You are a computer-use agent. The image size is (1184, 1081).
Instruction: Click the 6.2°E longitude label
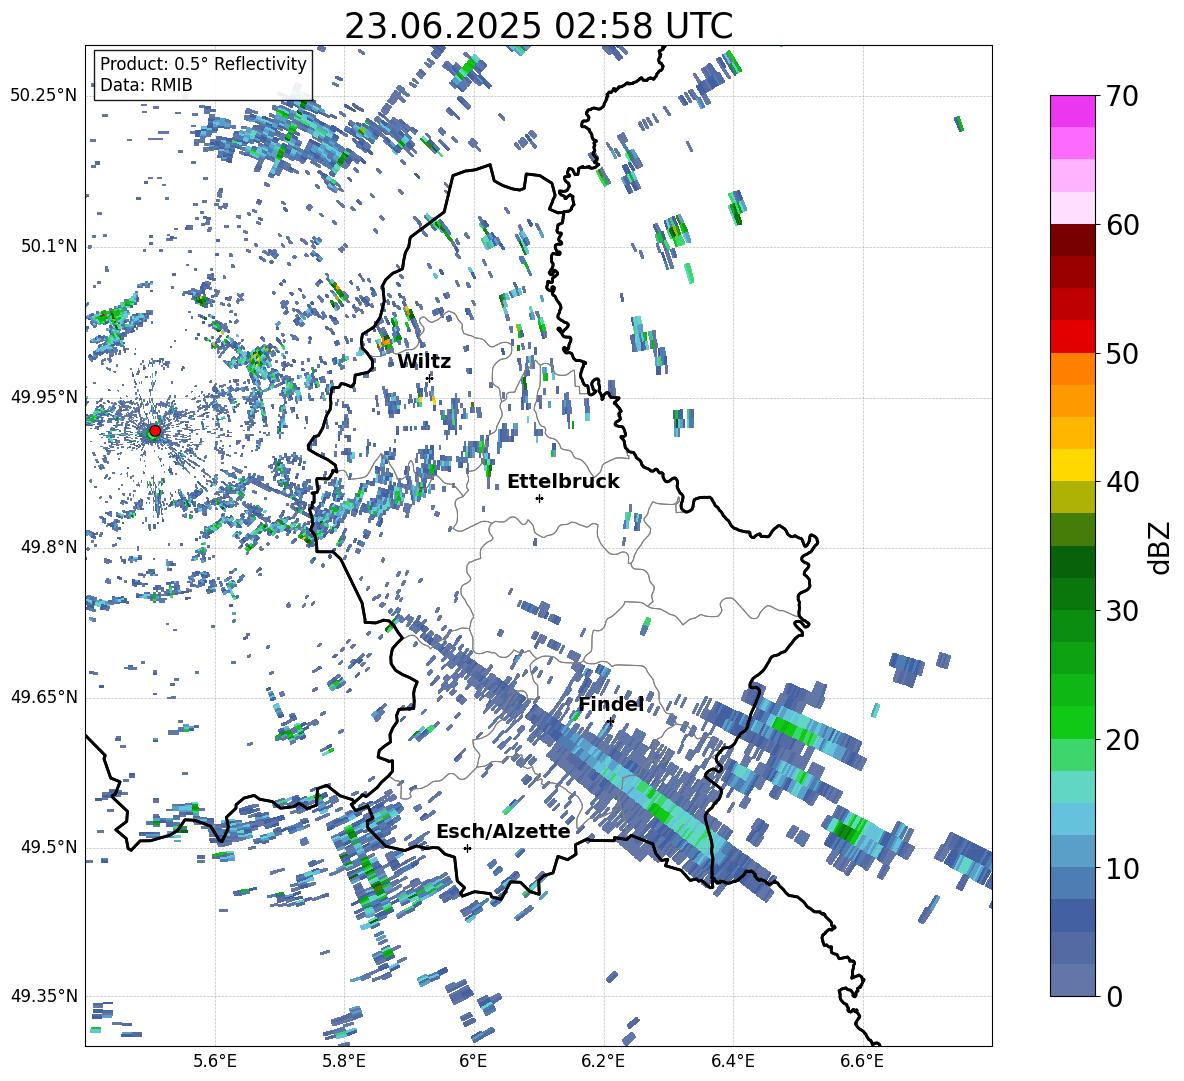pos(603,1061)
